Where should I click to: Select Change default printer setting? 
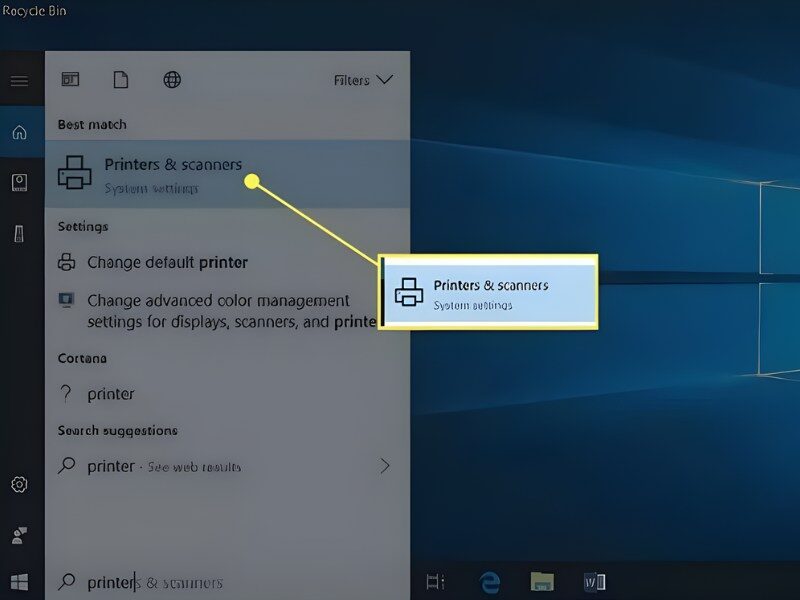(x=167, y=263)
